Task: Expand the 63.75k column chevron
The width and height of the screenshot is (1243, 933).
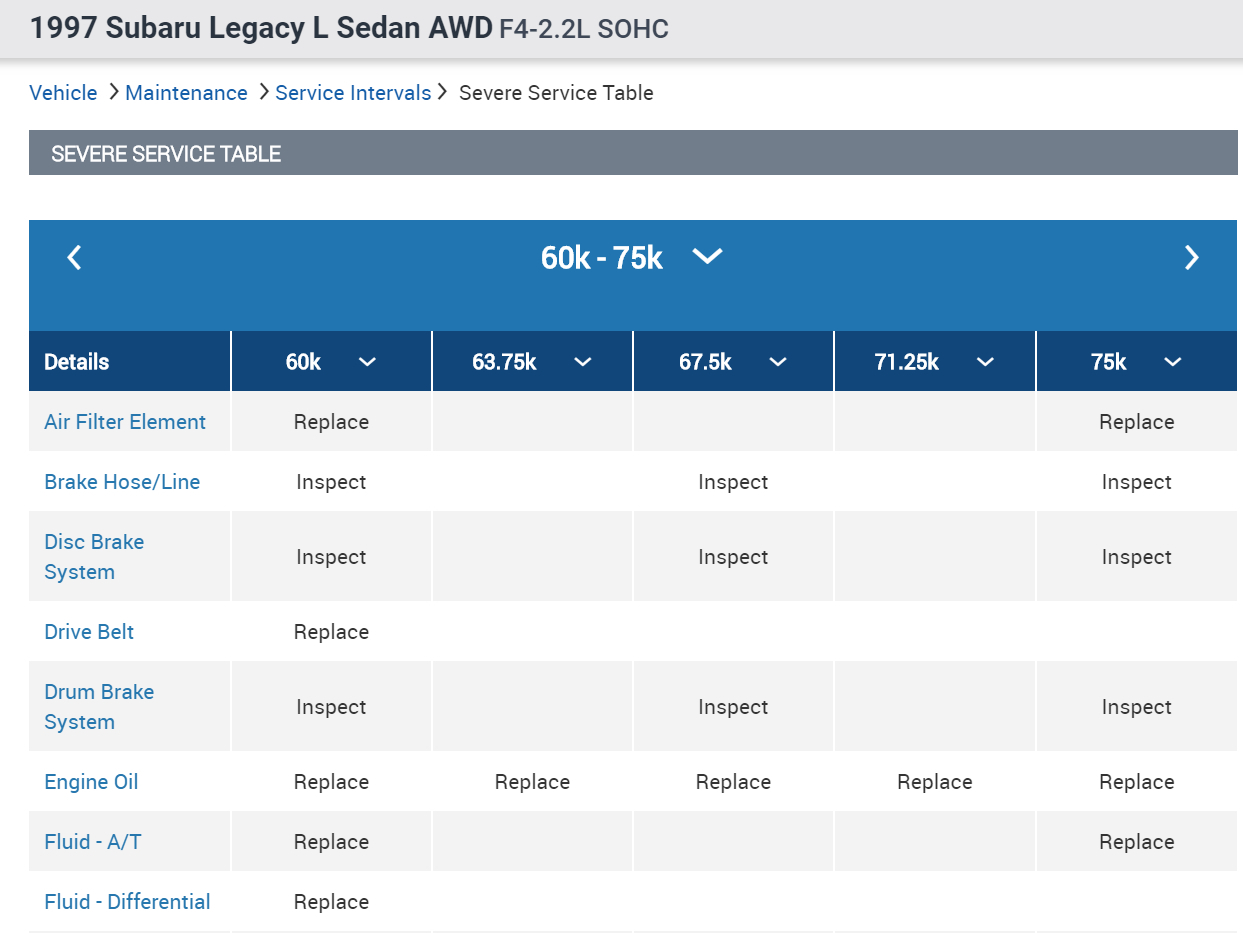Action: pyautogui.click(x=583, y=362)
